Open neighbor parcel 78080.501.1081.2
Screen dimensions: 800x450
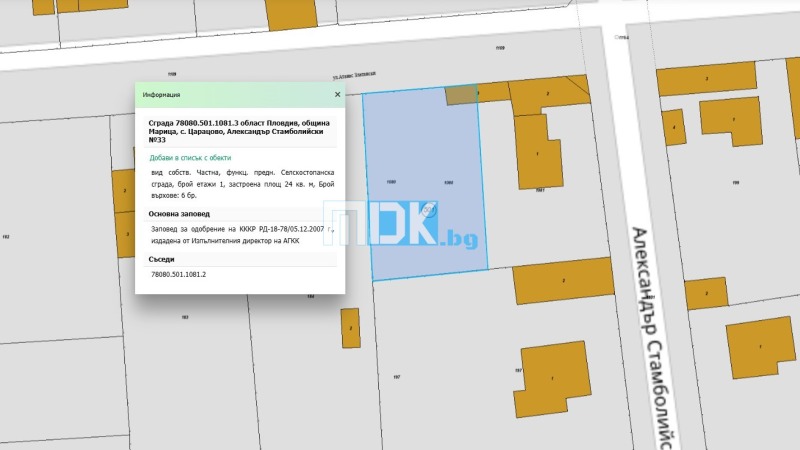point(178,273)
